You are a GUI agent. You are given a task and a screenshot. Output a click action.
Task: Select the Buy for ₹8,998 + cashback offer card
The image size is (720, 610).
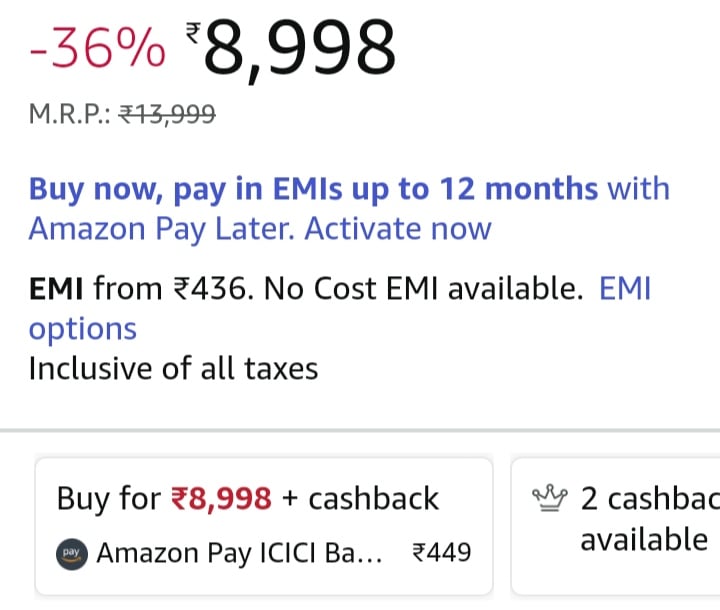(x=264, y=525)
